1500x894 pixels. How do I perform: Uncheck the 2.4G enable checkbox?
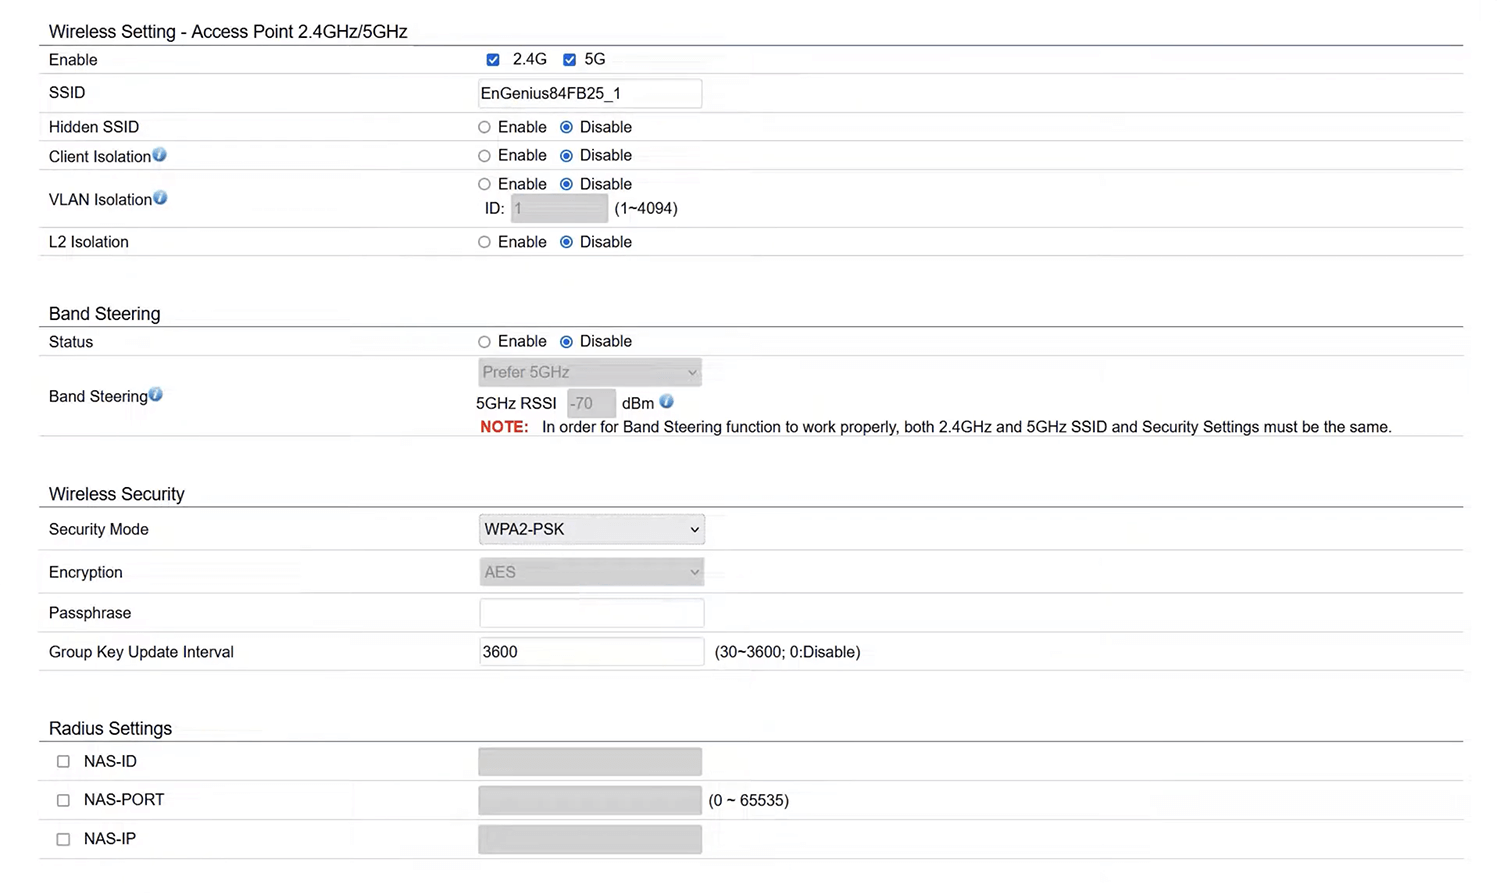[x=493, y=60]
